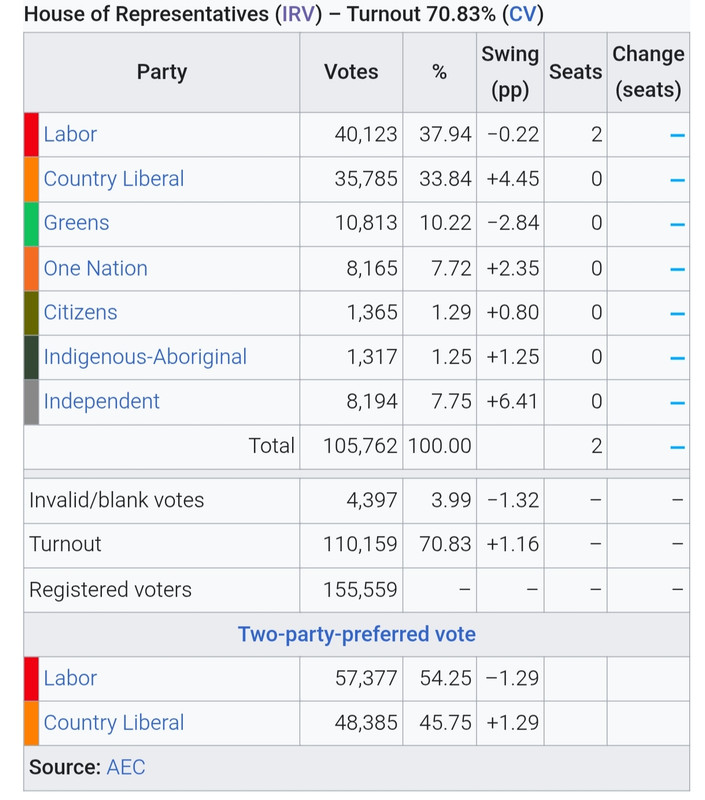Click the Votes column header
The width and height of the screenshot is (705, 800).
point(351,72)
